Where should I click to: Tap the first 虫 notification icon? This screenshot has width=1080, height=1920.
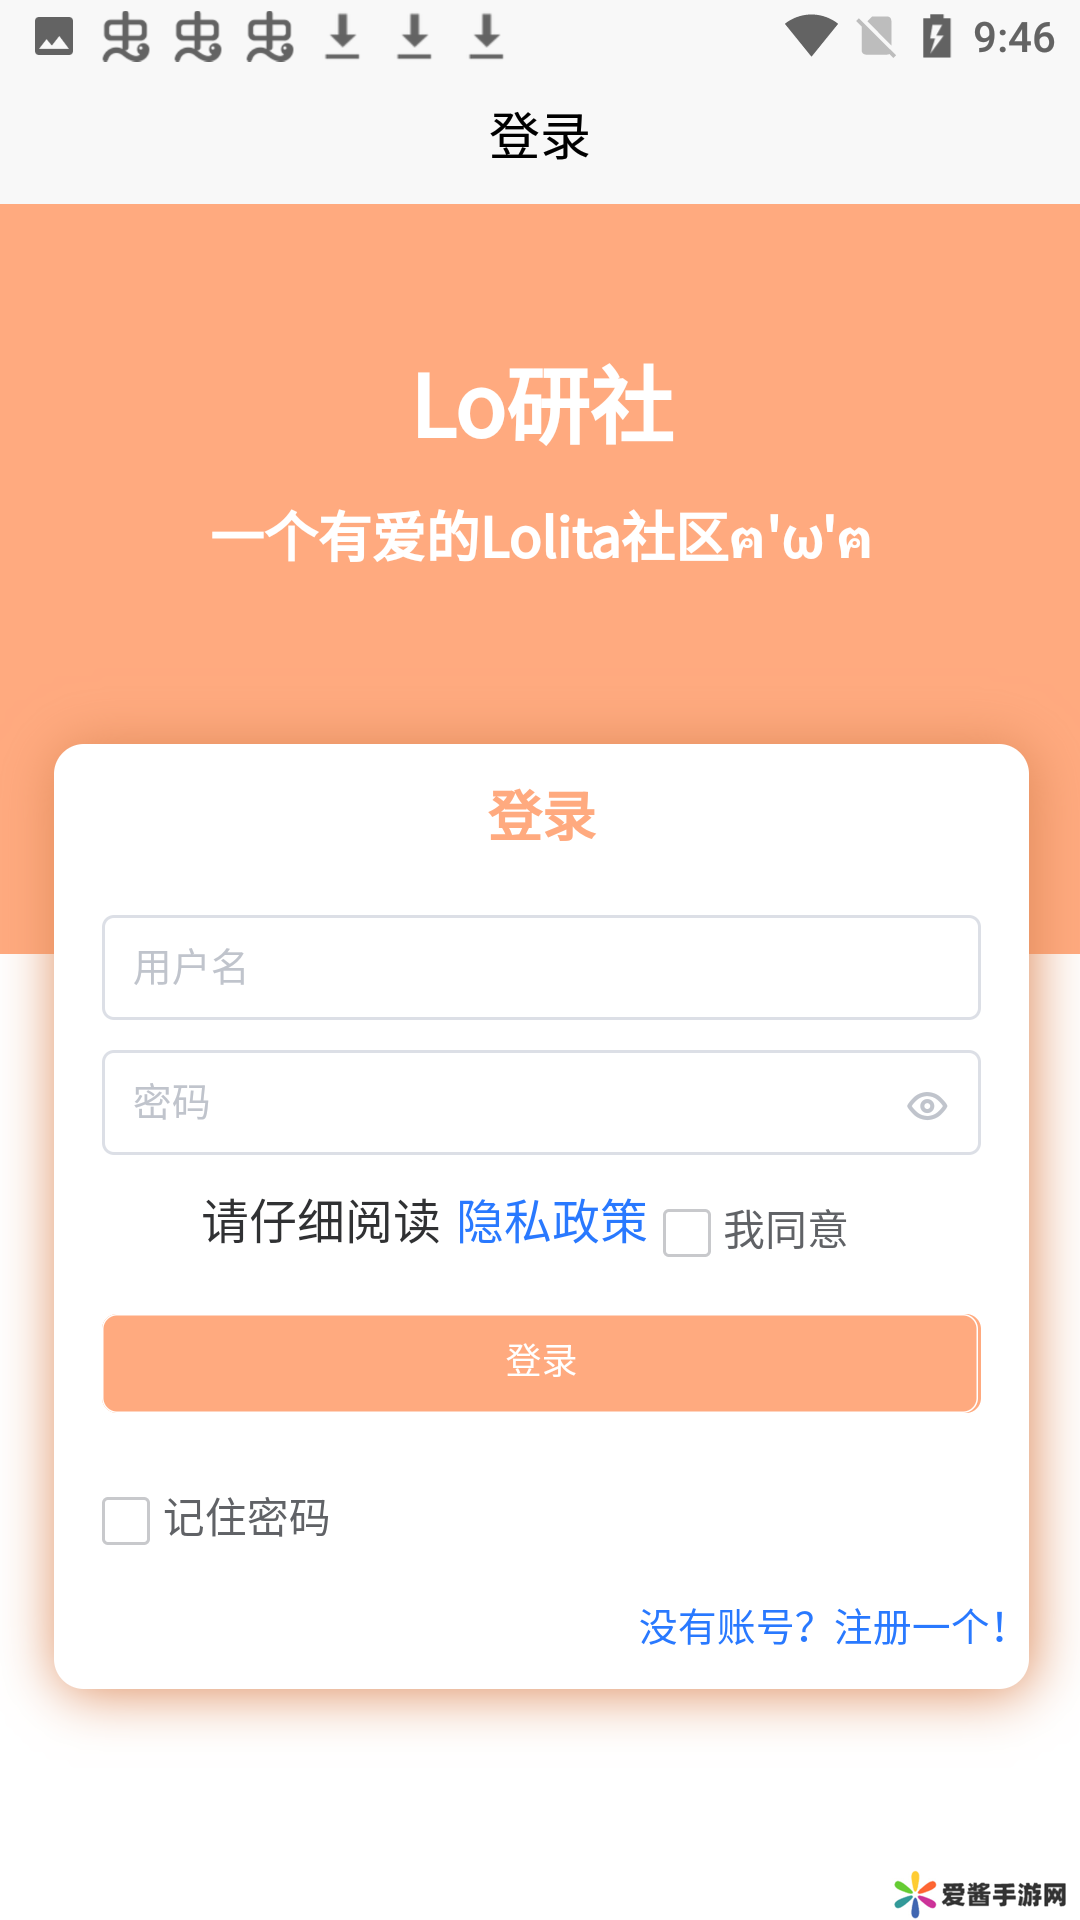point(126,38)
